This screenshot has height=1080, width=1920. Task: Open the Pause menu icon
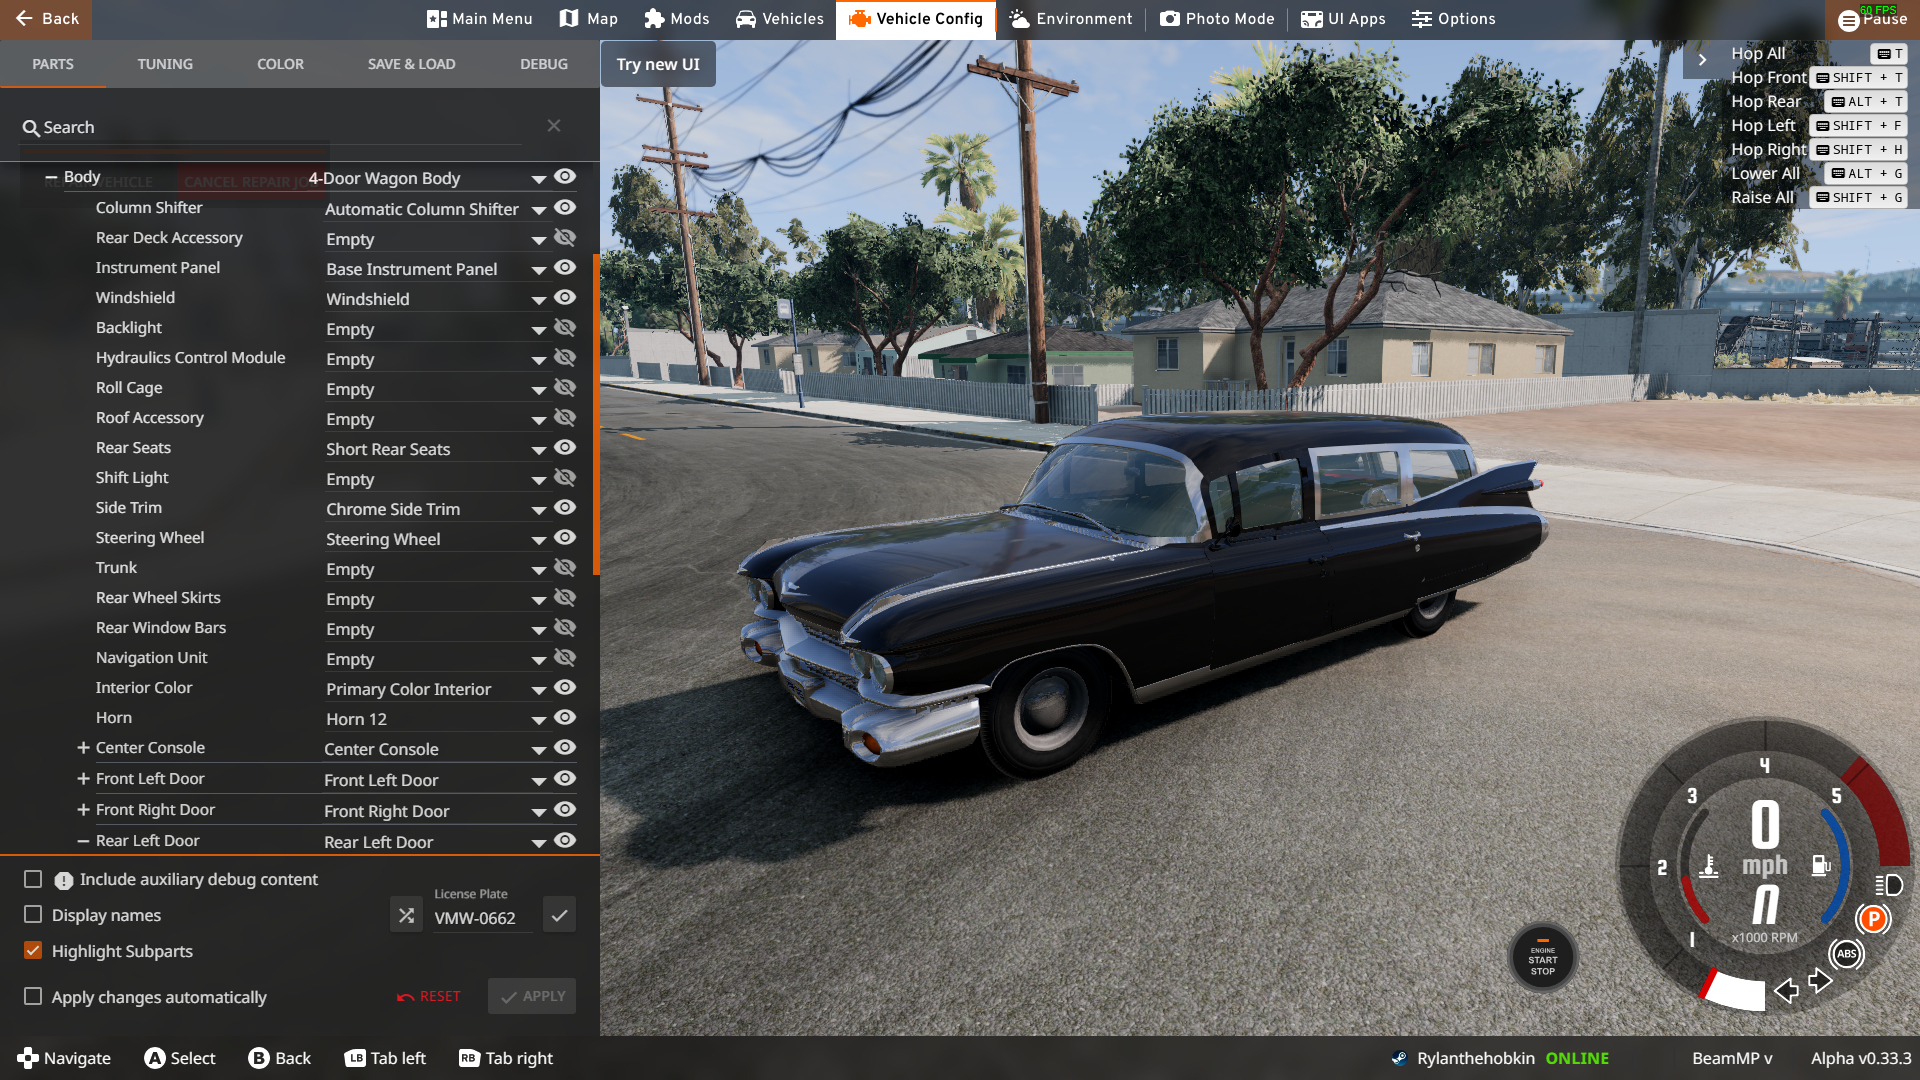point(1849,21)
